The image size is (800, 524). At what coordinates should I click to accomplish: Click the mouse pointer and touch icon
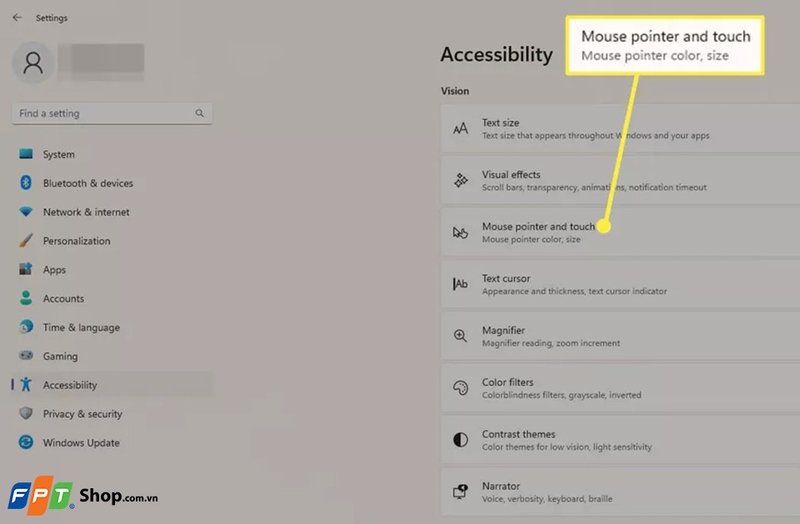click(x=460, y=233)
